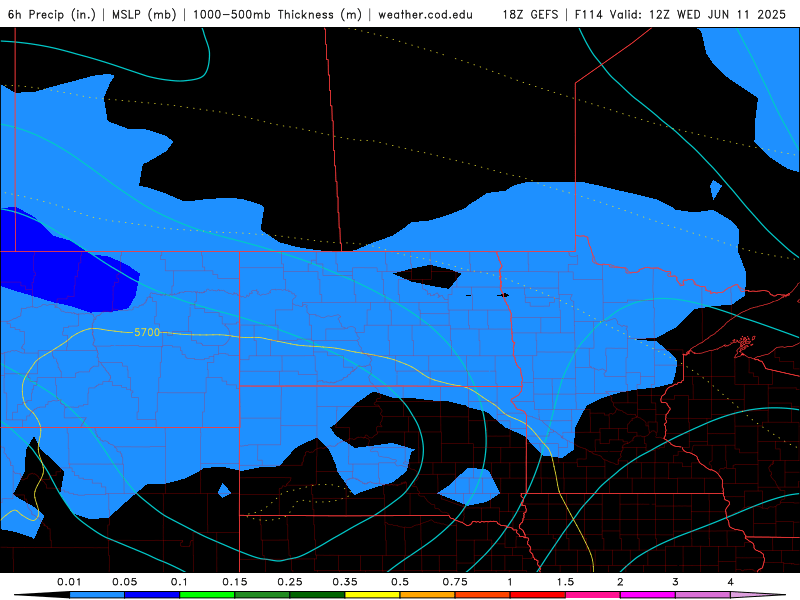Click the medium green 0.15–0.25 legend swatch

coord(262,595)
